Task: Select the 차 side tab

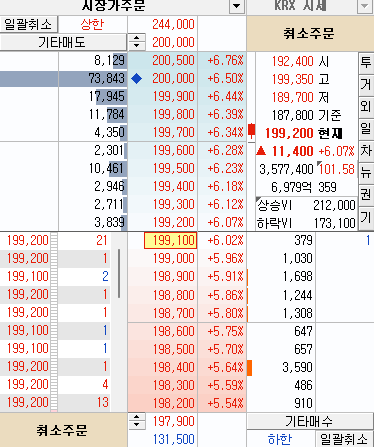Action: coord(366,151)
